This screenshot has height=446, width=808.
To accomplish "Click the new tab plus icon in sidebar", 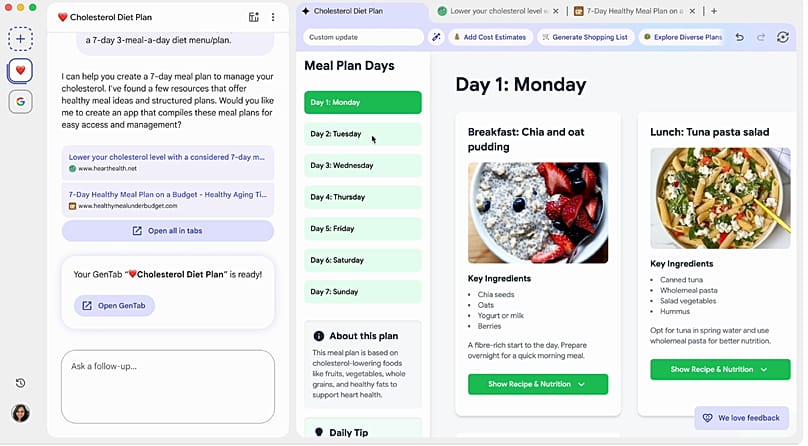I will pos(21,39).
